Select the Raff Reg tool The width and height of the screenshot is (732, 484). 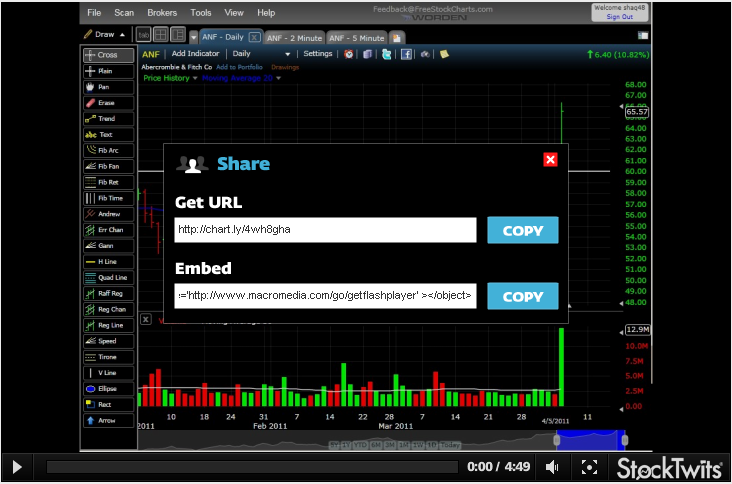(x=109, y=293)
